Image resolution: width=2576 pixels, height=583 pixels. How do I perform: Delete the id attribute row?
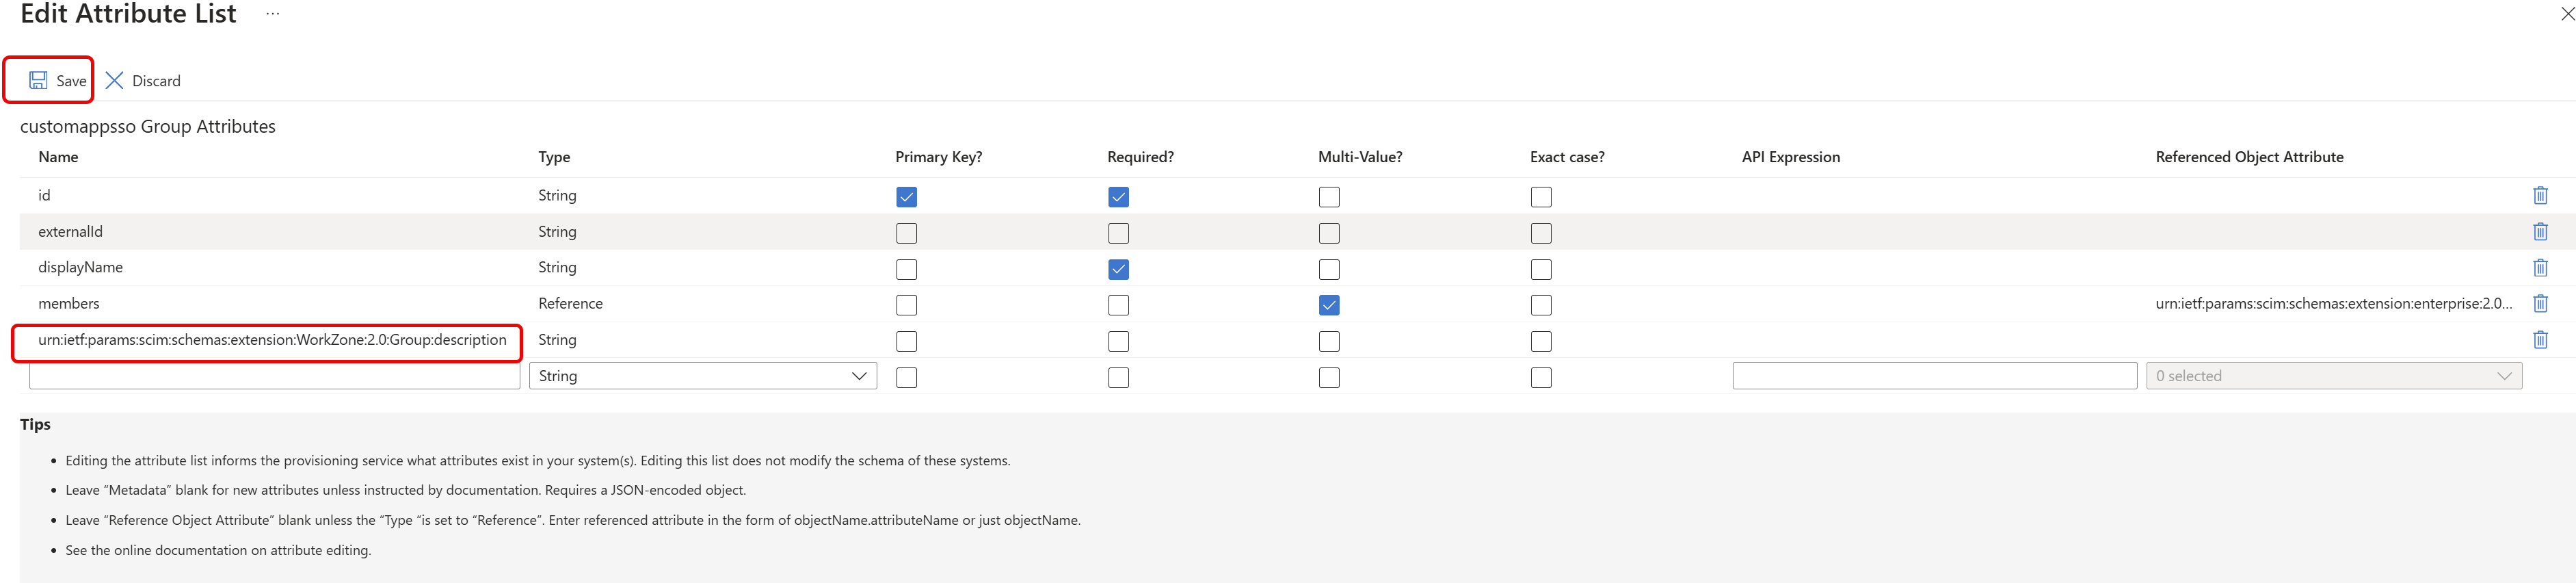tap(2539, 196)
